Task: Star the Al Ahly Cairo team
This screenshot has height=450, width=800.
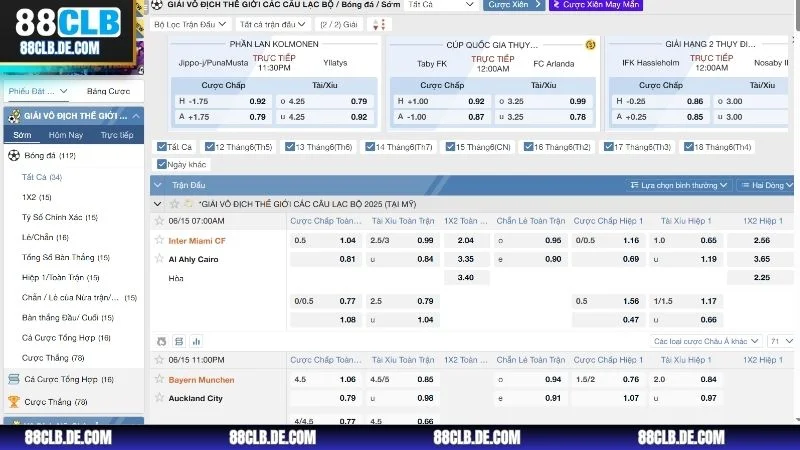Action: click(x=159, y=258)
